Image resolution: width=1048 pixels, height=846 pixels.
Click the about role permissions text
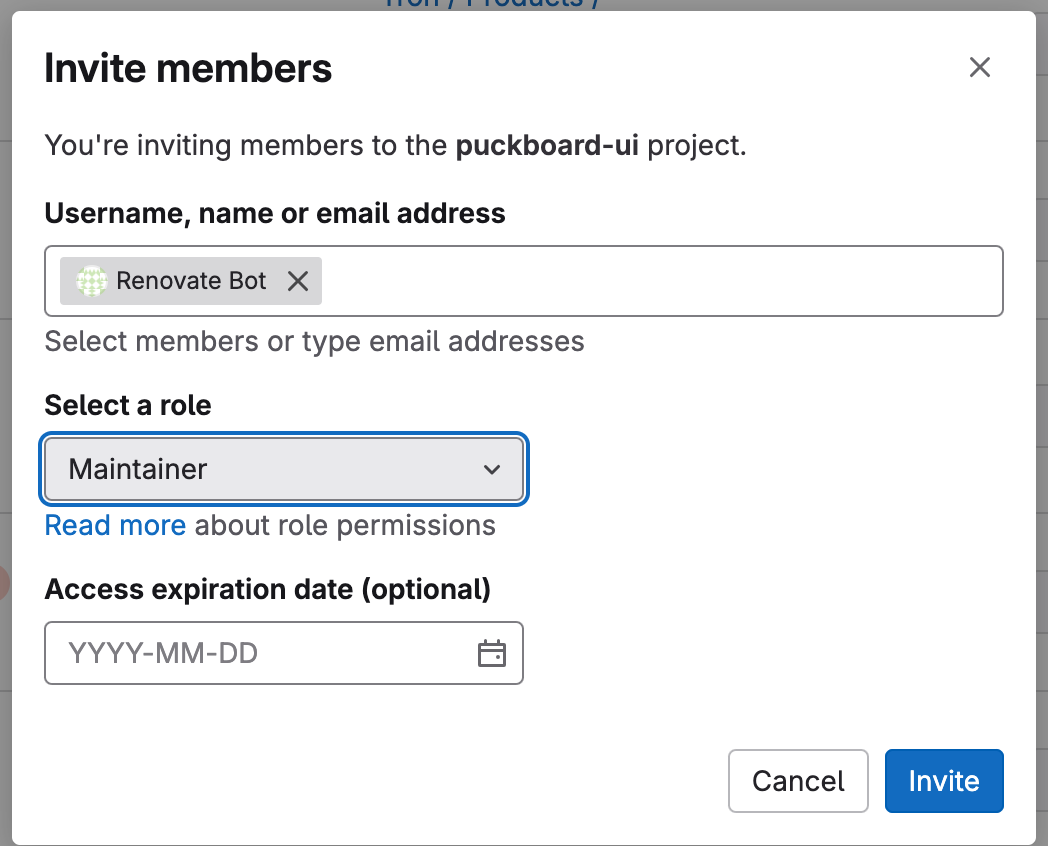(345, 526)
